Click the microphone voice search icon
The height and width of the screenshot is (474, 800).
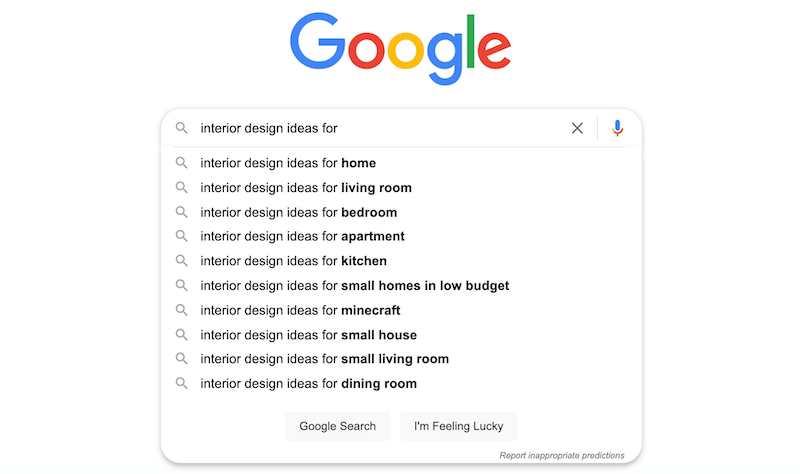[x=618, y=128]
